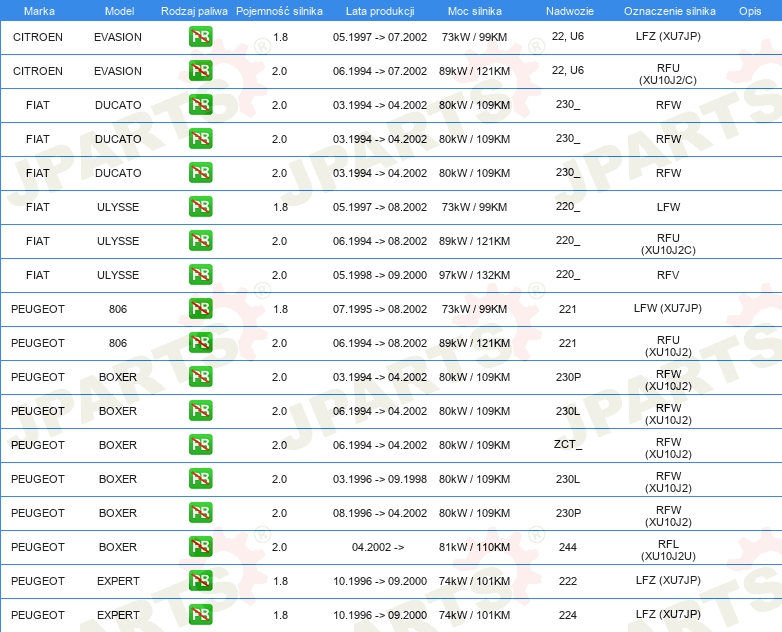This screenshot has height=632, width=782.
Task: Select the date cell '05.1998 -> 09.2000'
Action: (380, 275)
